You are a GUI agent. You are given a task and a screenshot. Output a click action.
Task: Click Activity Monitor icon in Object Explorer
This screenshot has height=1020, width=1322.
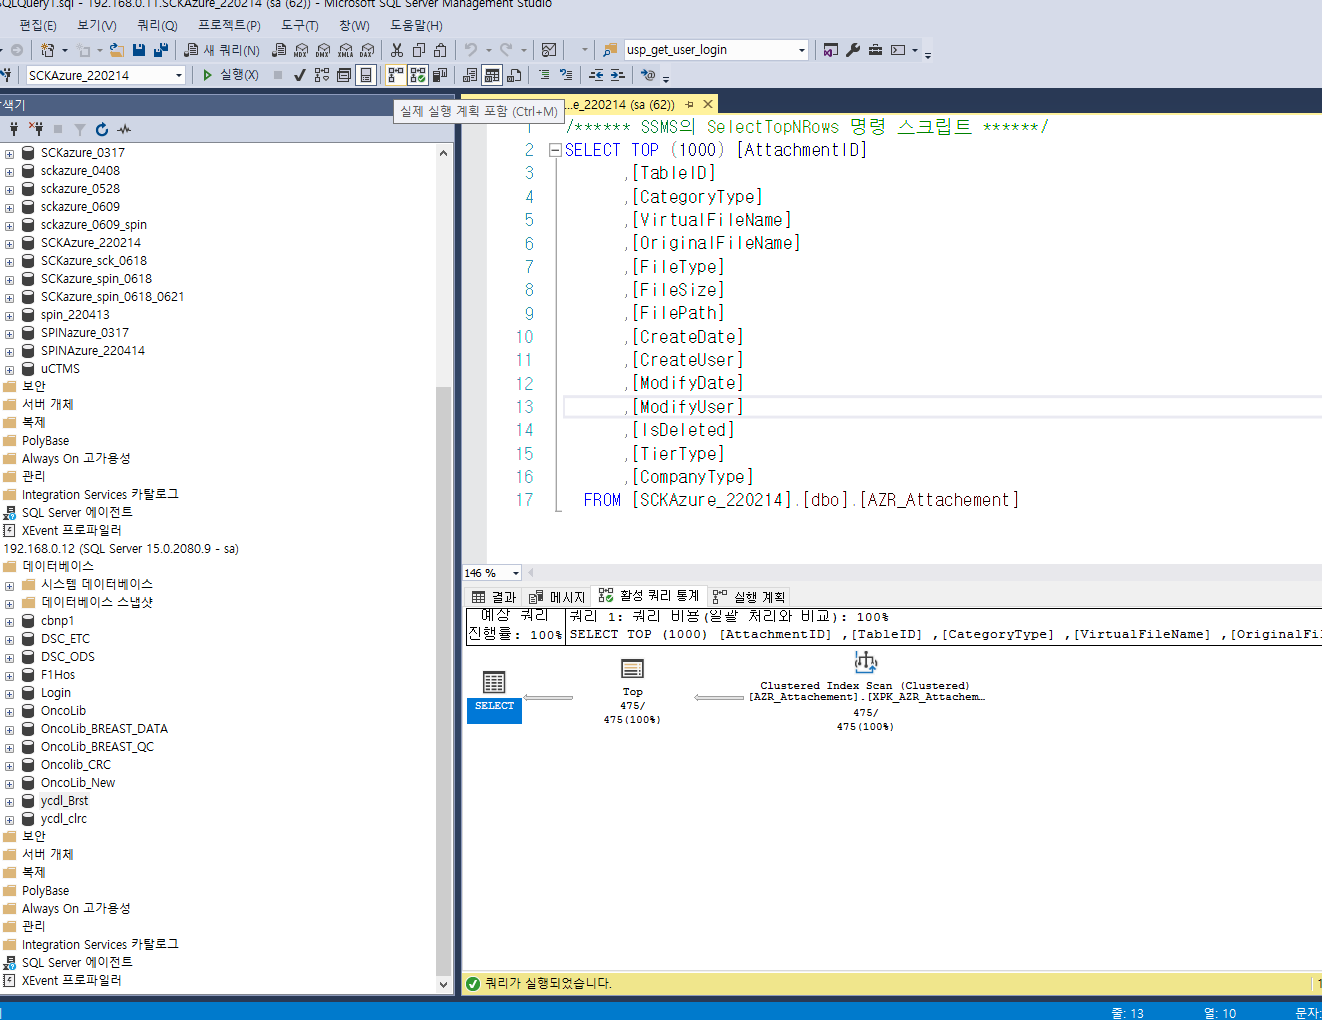tap(124, 129)
